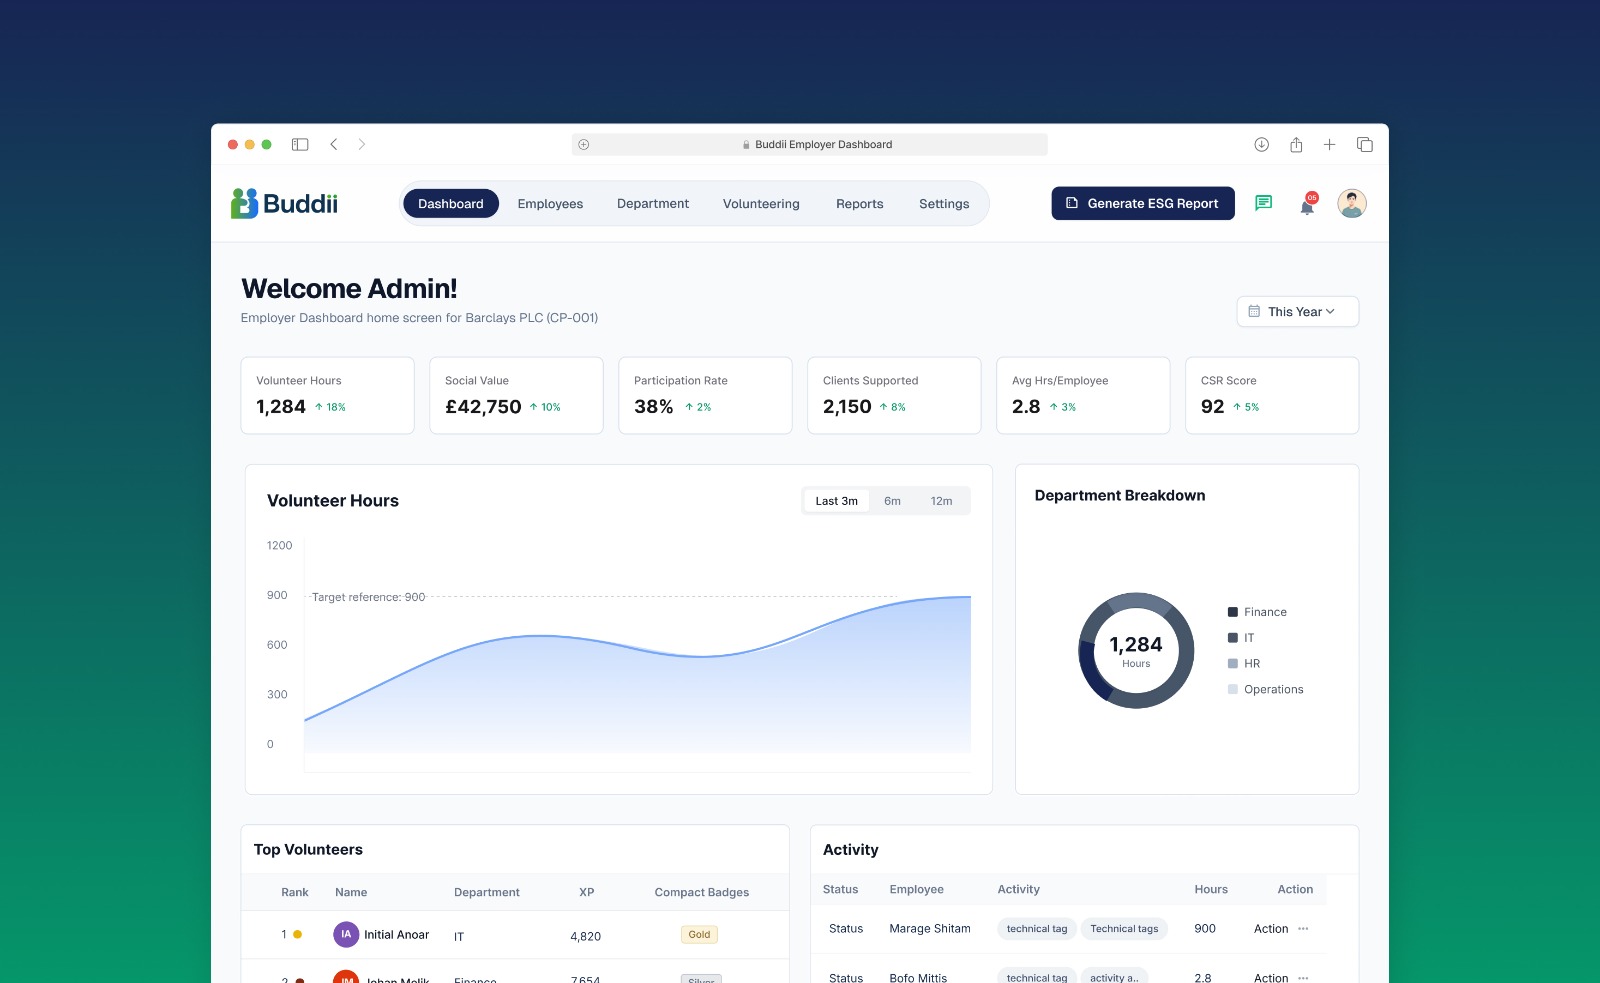This screenshot has height=983, width=1600.
Task: Click the browser share icon
Action: (1296, 144)
